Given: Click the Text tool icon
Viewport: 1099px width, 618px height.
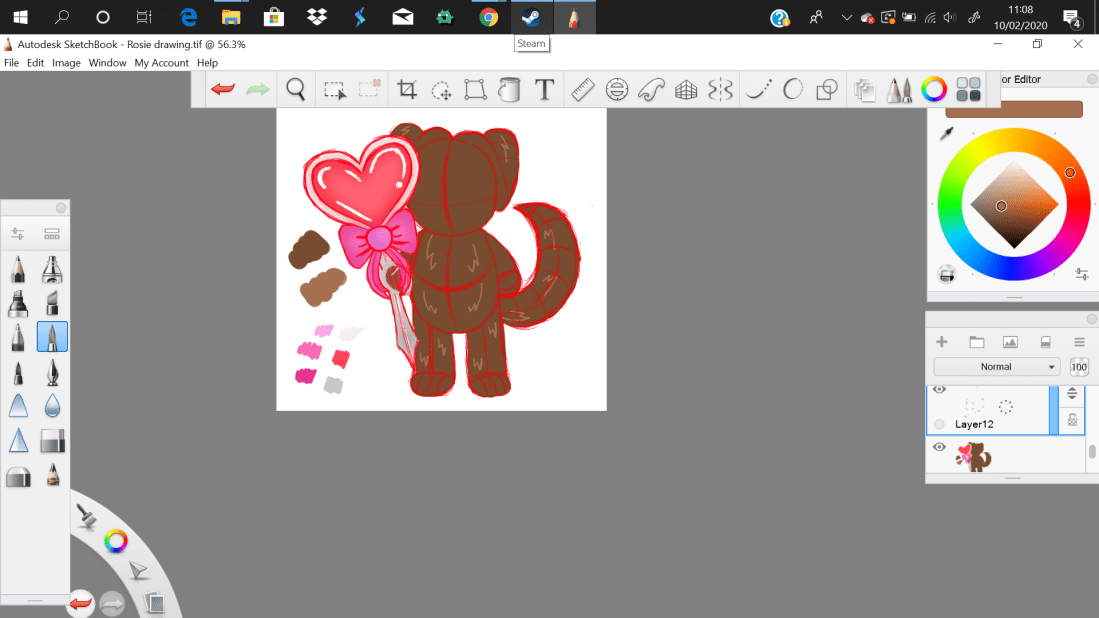Looking at the screenshot, I should click(544, 90).
